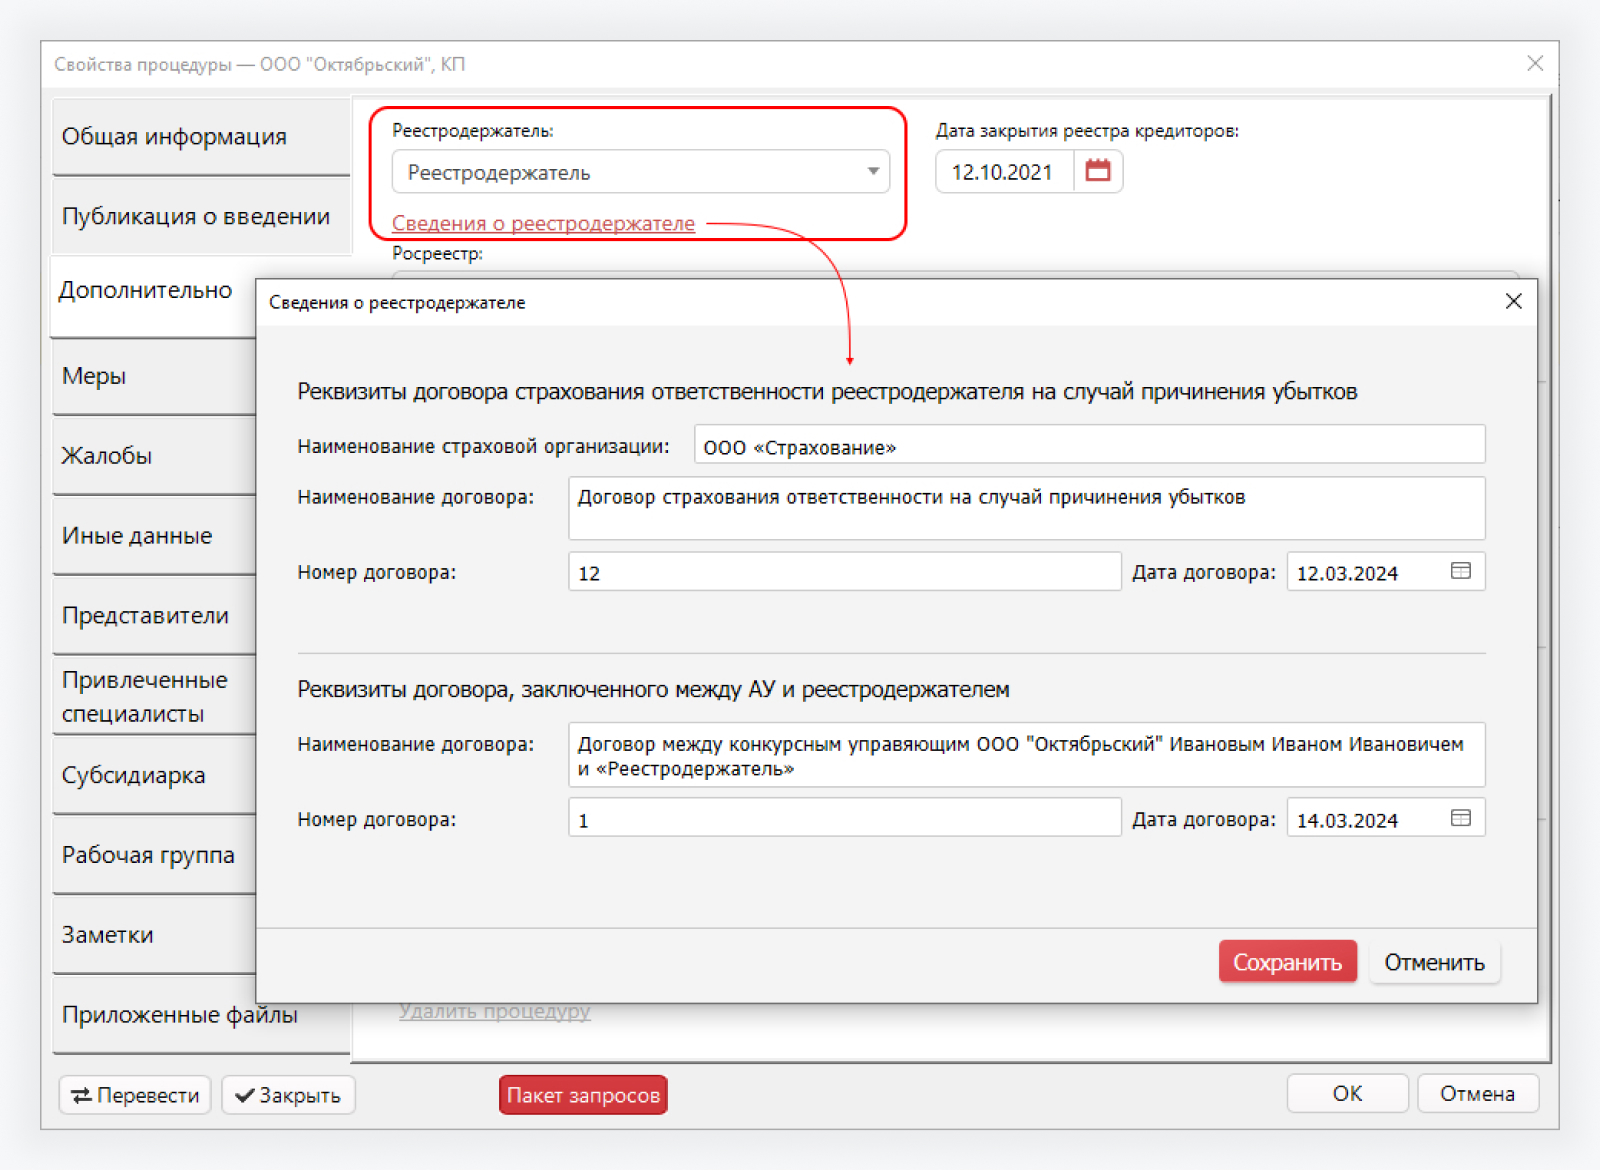Click the insurance contract name text field
The image size is (1600, 1171).
pyautogui.click(x=1026, y=508)
